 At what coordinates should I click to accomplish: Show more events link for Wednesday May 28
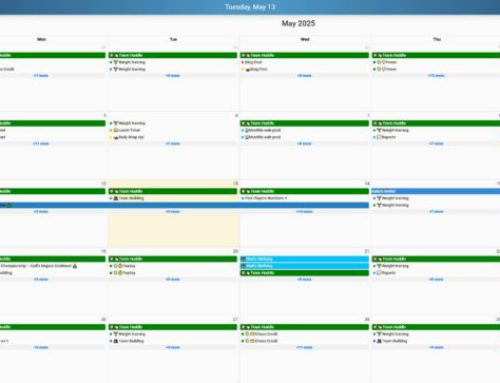point(304,347)
